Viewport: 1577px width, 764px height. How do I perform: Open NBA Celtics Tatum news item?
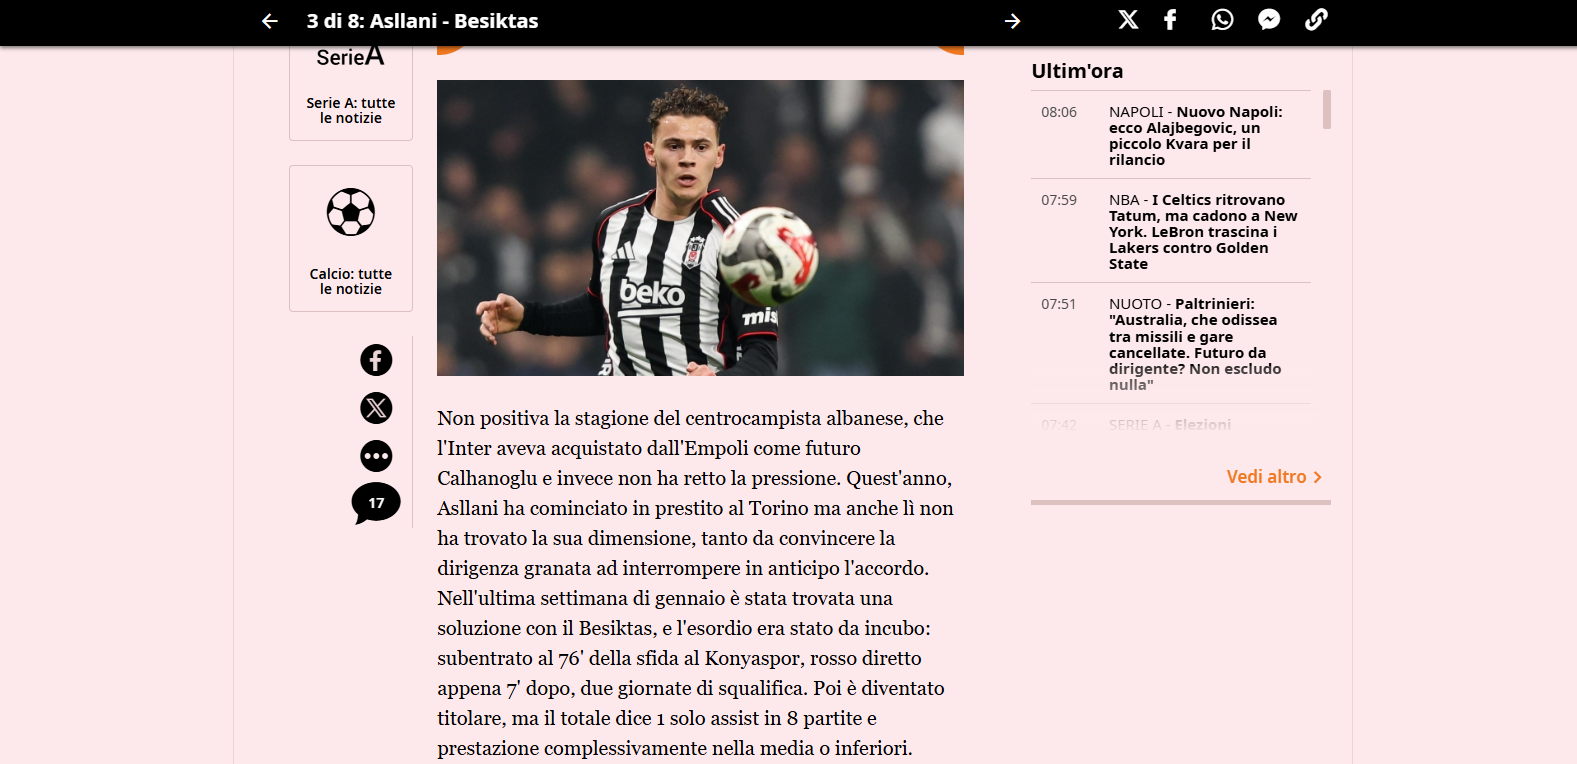[1171, 232]
